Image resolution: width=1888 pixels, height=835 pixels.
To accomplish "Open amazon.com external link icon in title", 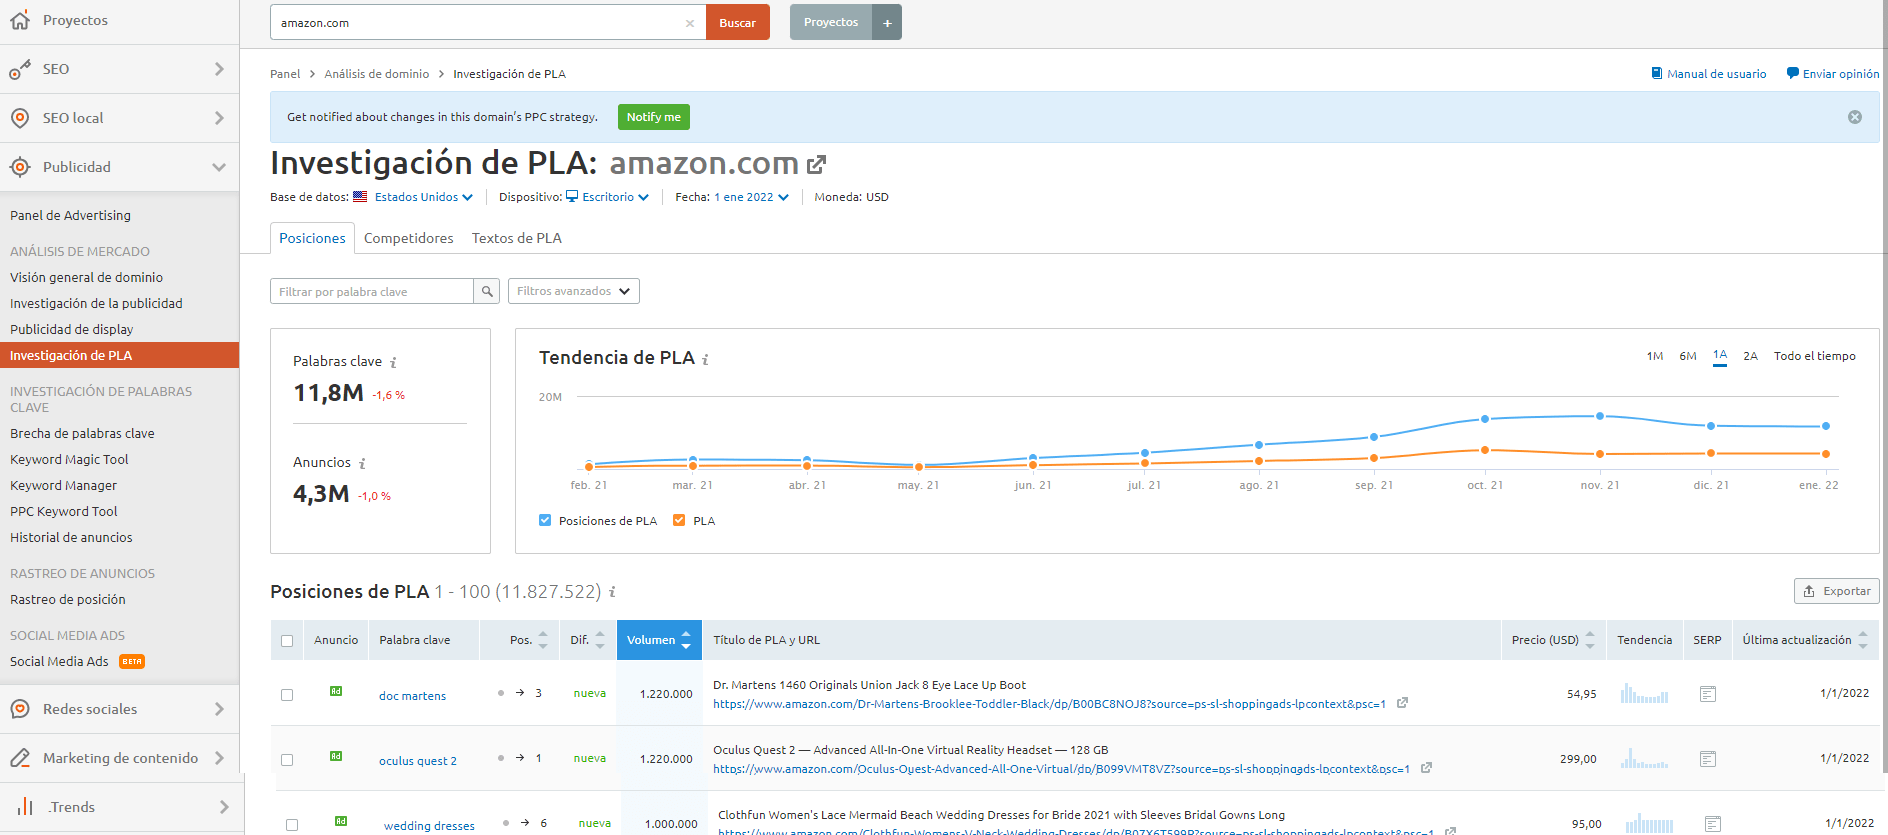I will (x=816, y=164).
